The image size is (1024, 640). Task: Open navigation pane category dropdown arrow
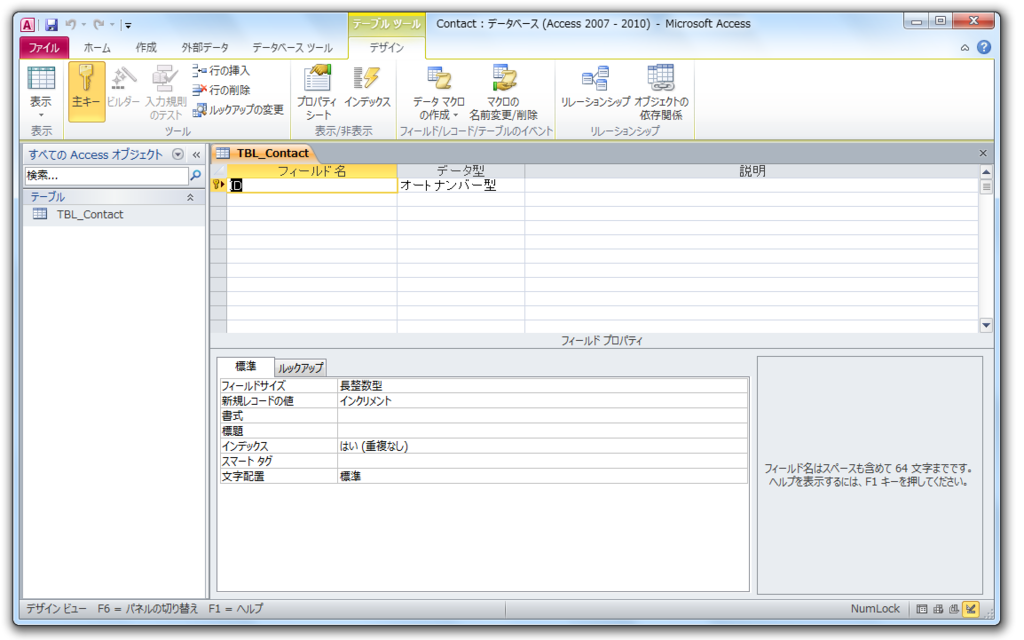[178, 154]
